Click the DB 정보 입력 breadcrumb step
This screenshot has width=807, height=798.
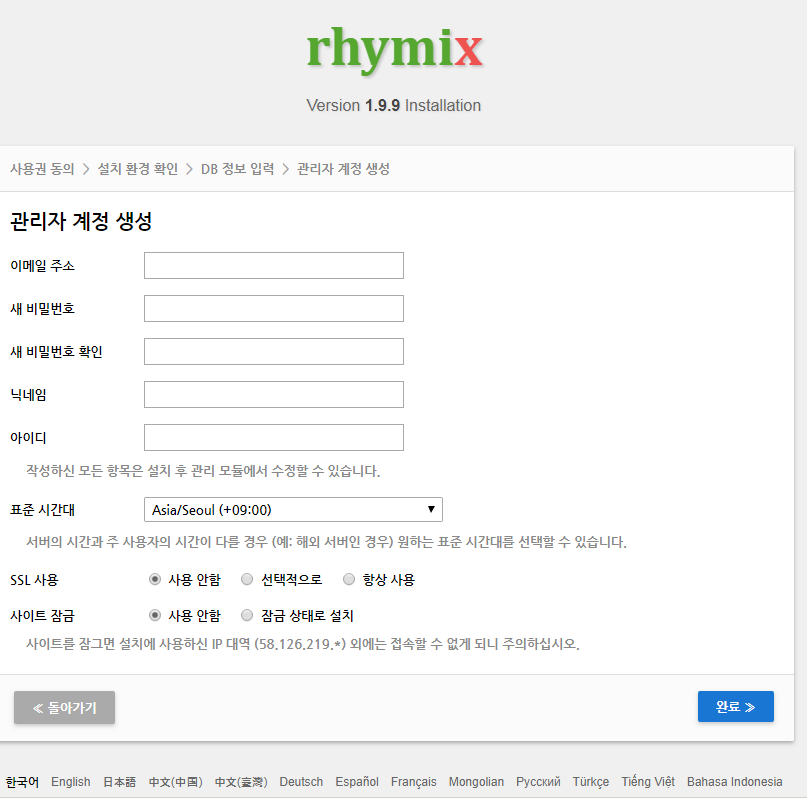pos(237,169)
